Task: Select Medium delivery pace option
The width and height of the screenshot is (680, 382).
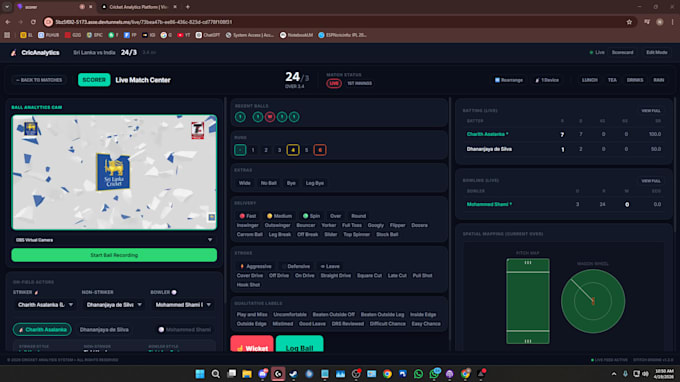Action: click(279, 216)
